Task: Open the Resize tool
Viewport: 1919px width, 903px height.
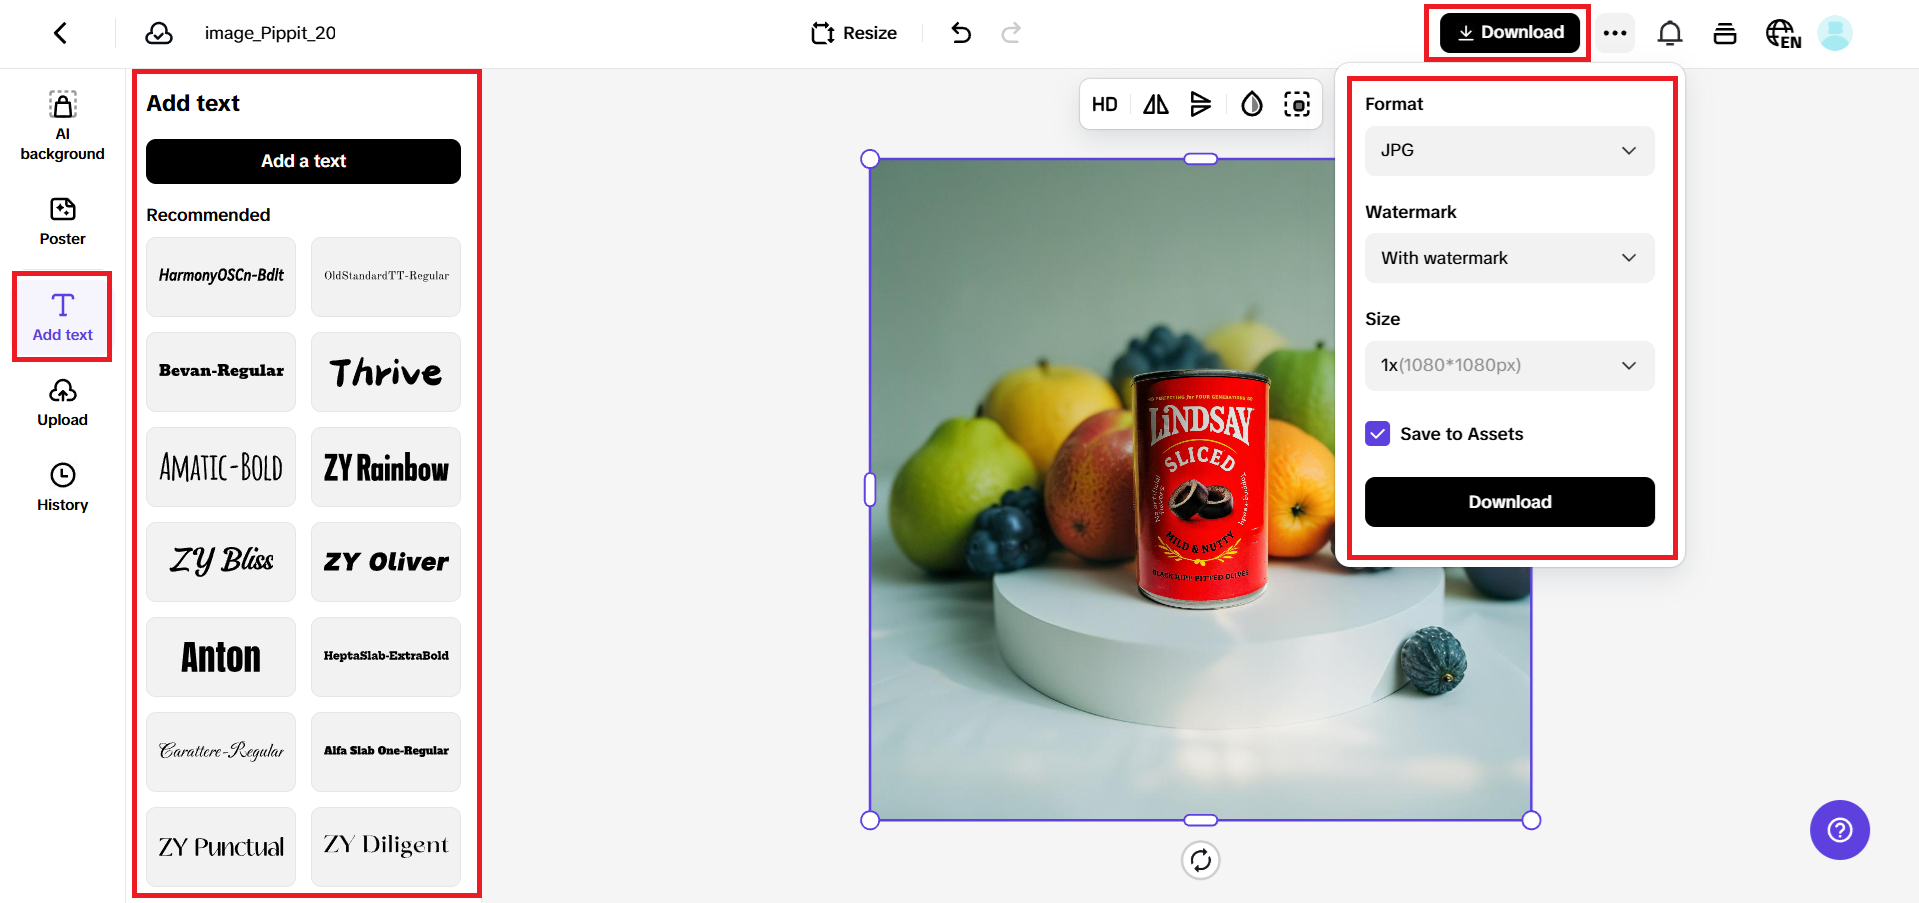Action: point(854,33)
